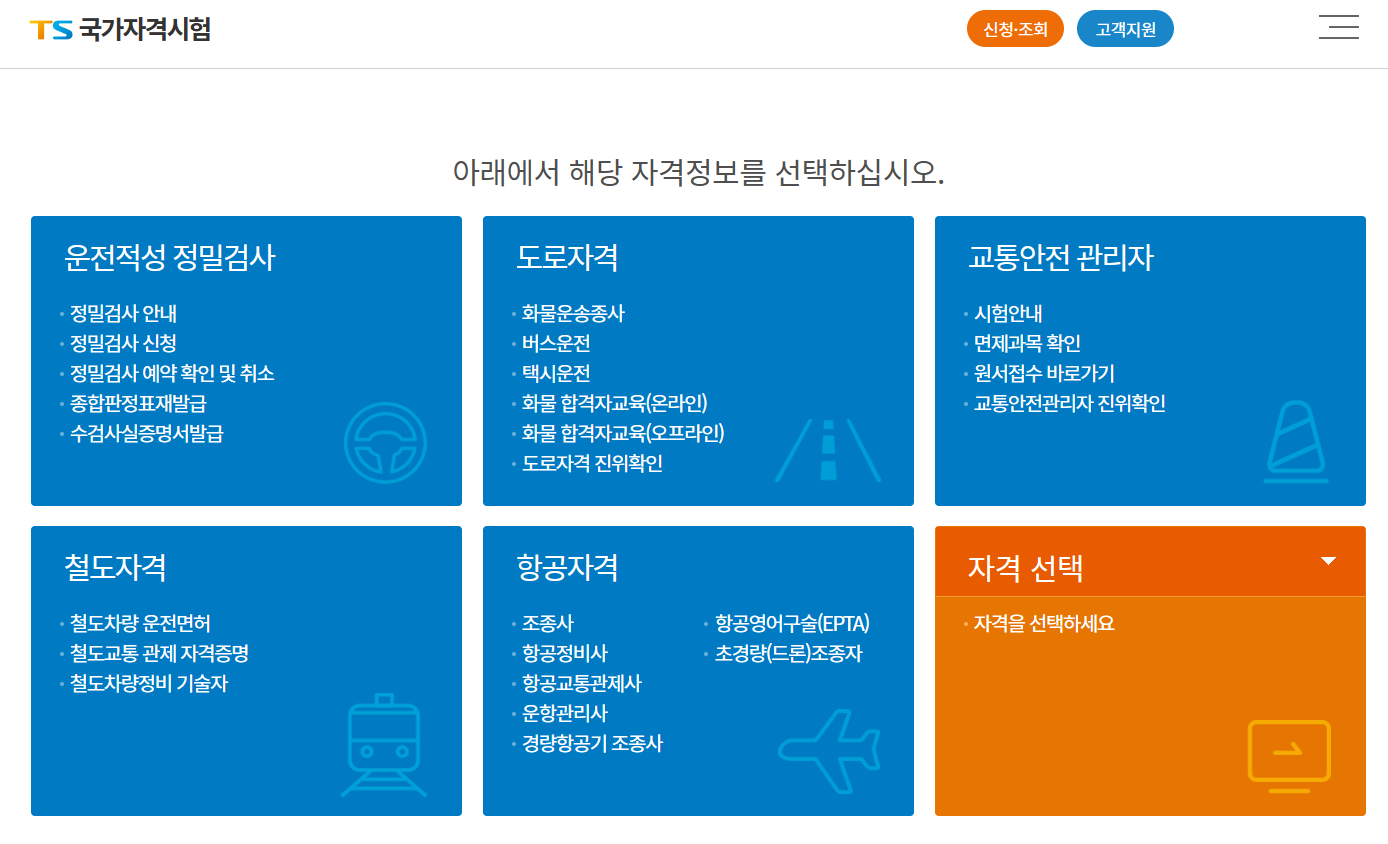This screenshot has width=1388, height=844.
Task: Select 운항관리사 link
Action: click(565, 714)
